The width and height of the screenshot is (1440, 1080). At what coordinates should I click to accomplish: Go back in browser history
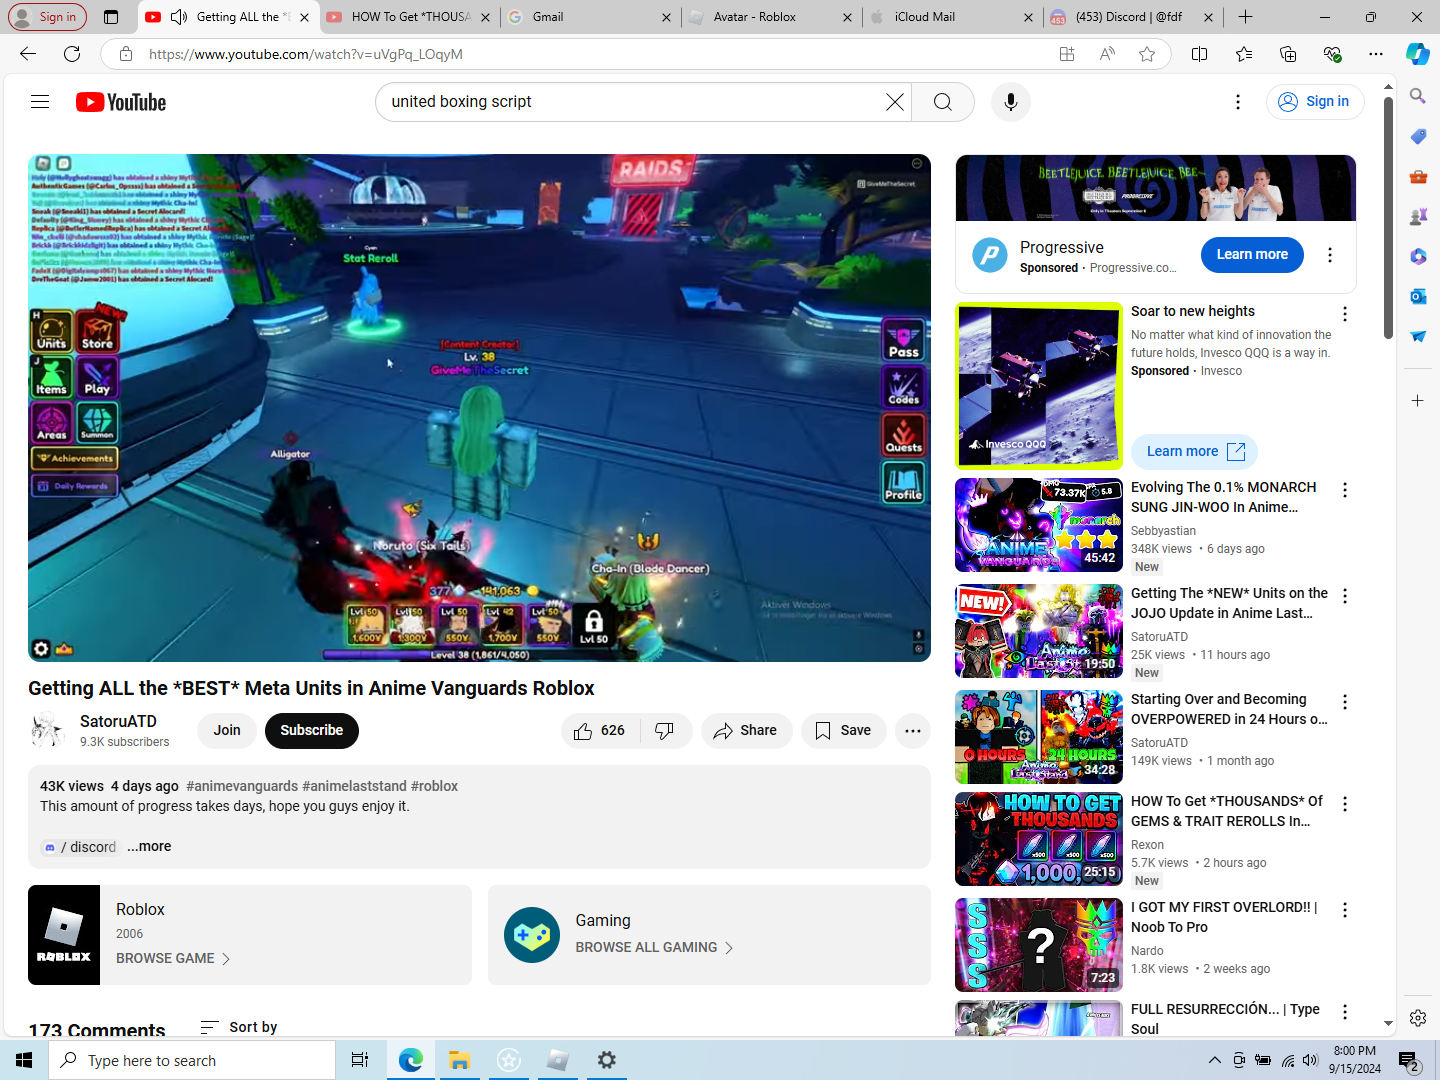tap(28, 54)
